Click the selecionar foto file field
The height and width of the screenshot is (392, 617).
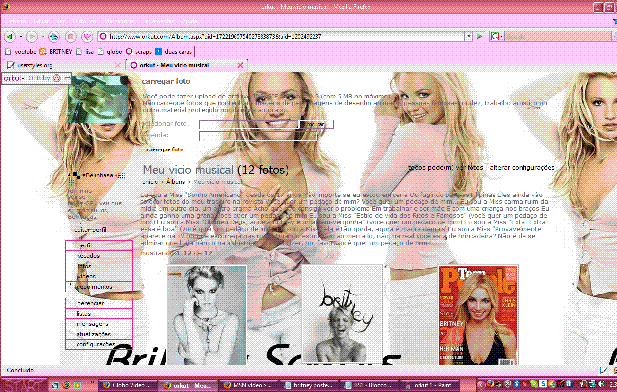[249, 124]
